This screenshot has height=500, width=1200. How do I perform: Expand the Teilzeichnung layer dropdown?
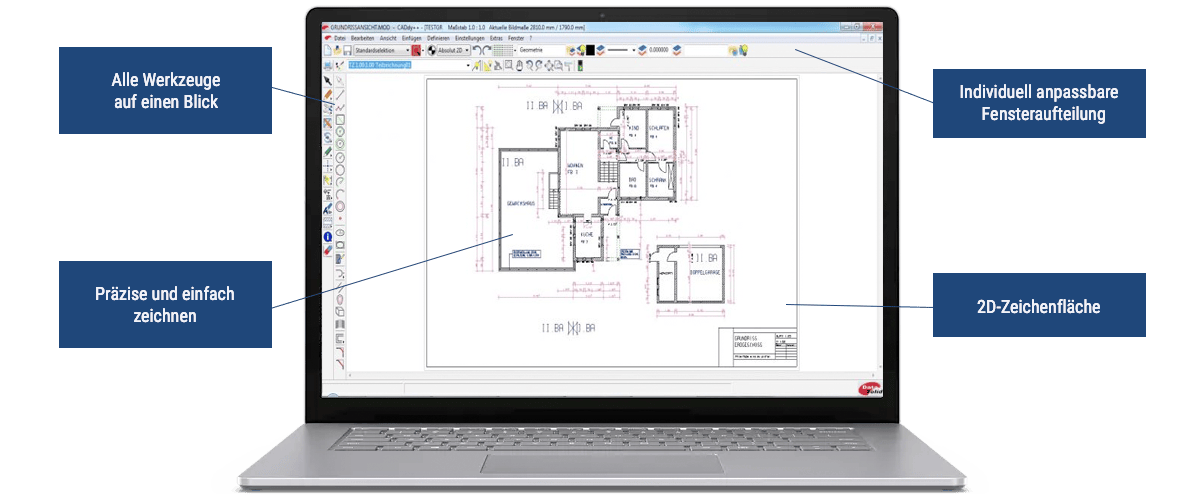click(470, 66)
